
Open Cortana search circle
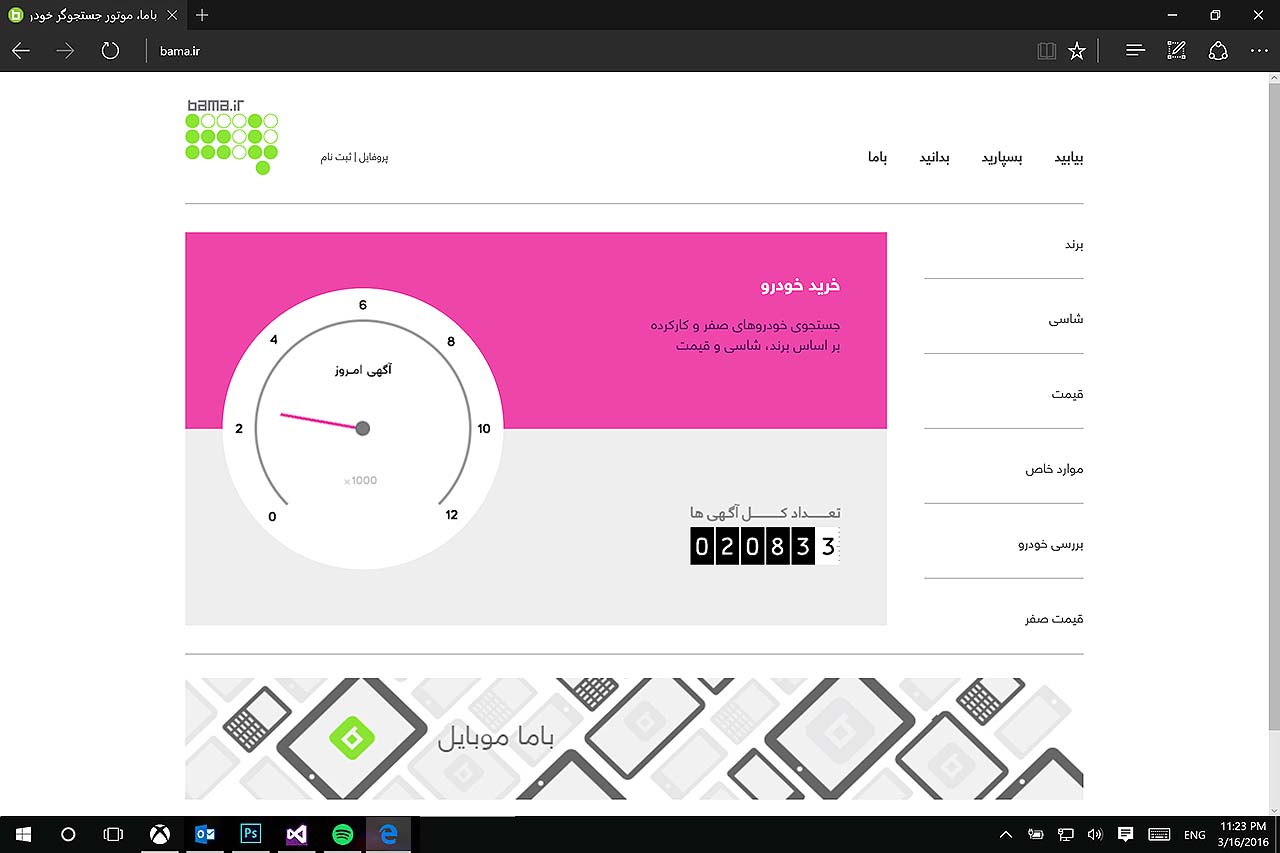coord(68,834)
